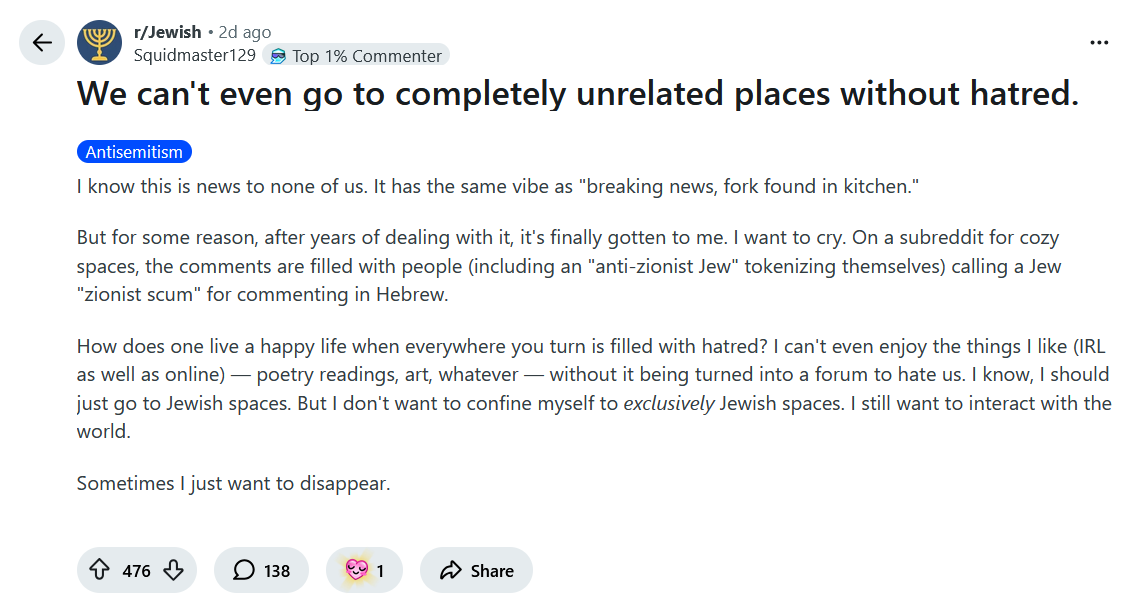1131x600 pixels.
Task: Open the r/Jewish subreddit link
Action: tap(167, 32)
